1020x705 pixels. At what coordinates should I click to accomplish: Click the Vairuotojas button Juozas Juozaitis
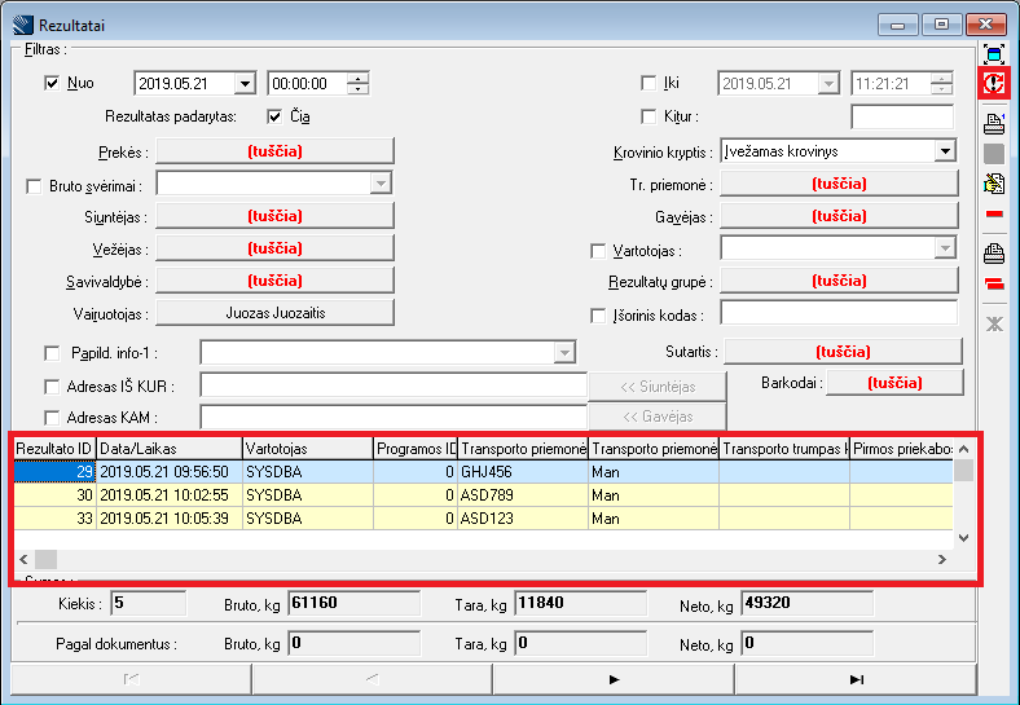[275, 313]
